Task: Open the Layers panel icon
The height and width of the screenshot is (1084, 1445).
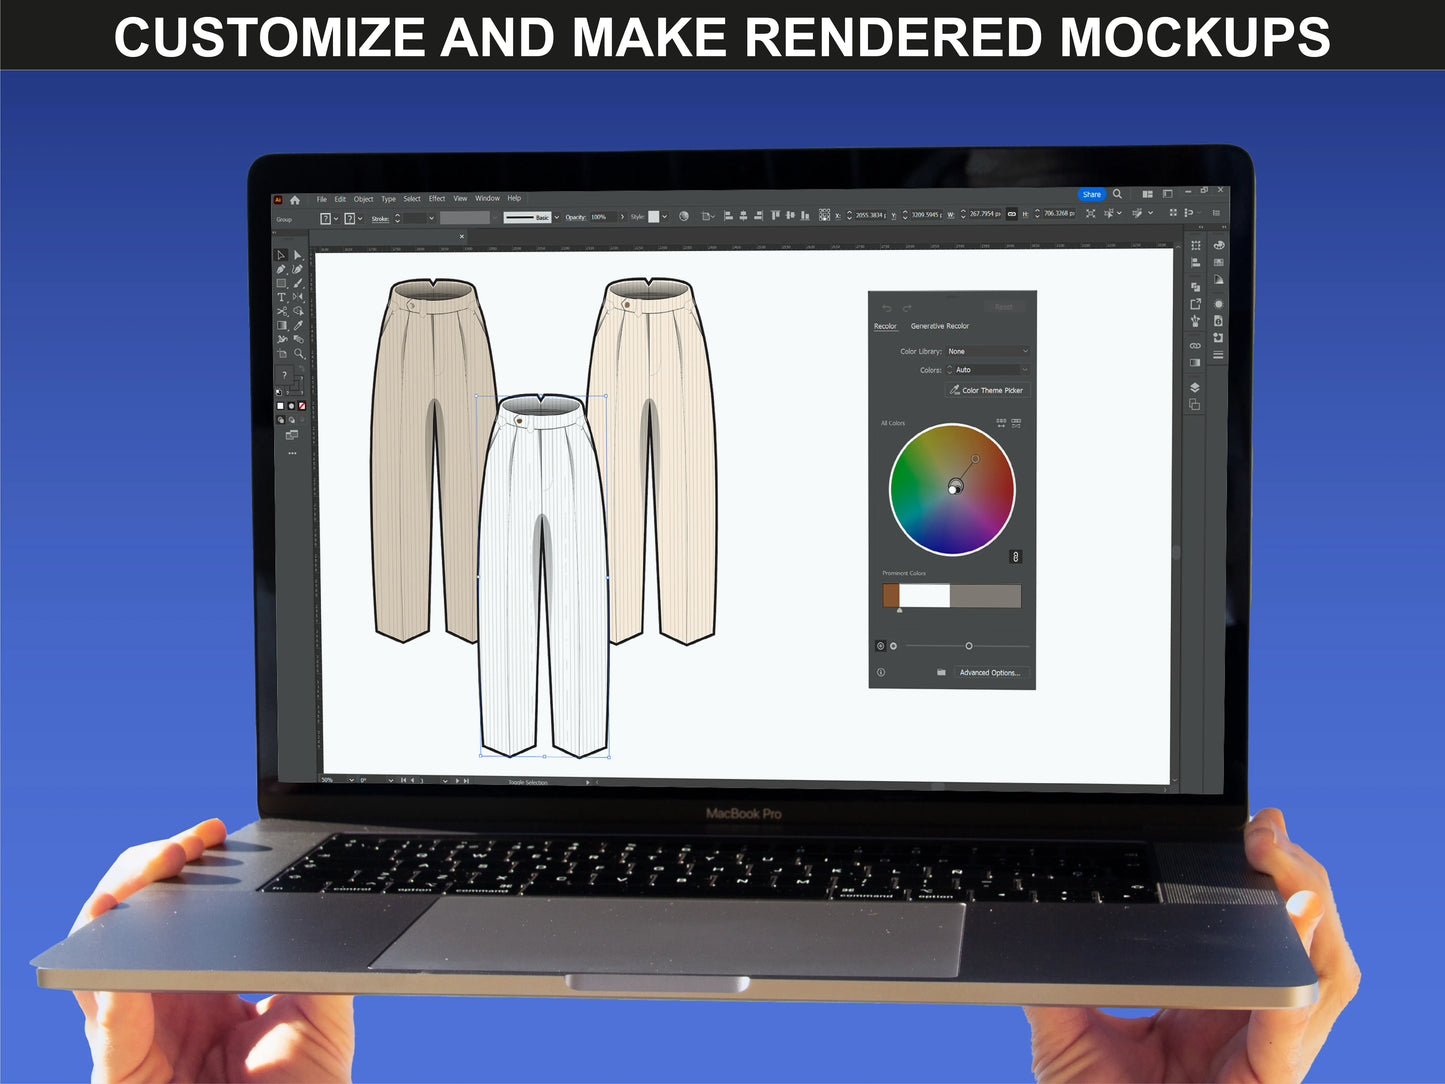Action: [x=1195, y=388]
